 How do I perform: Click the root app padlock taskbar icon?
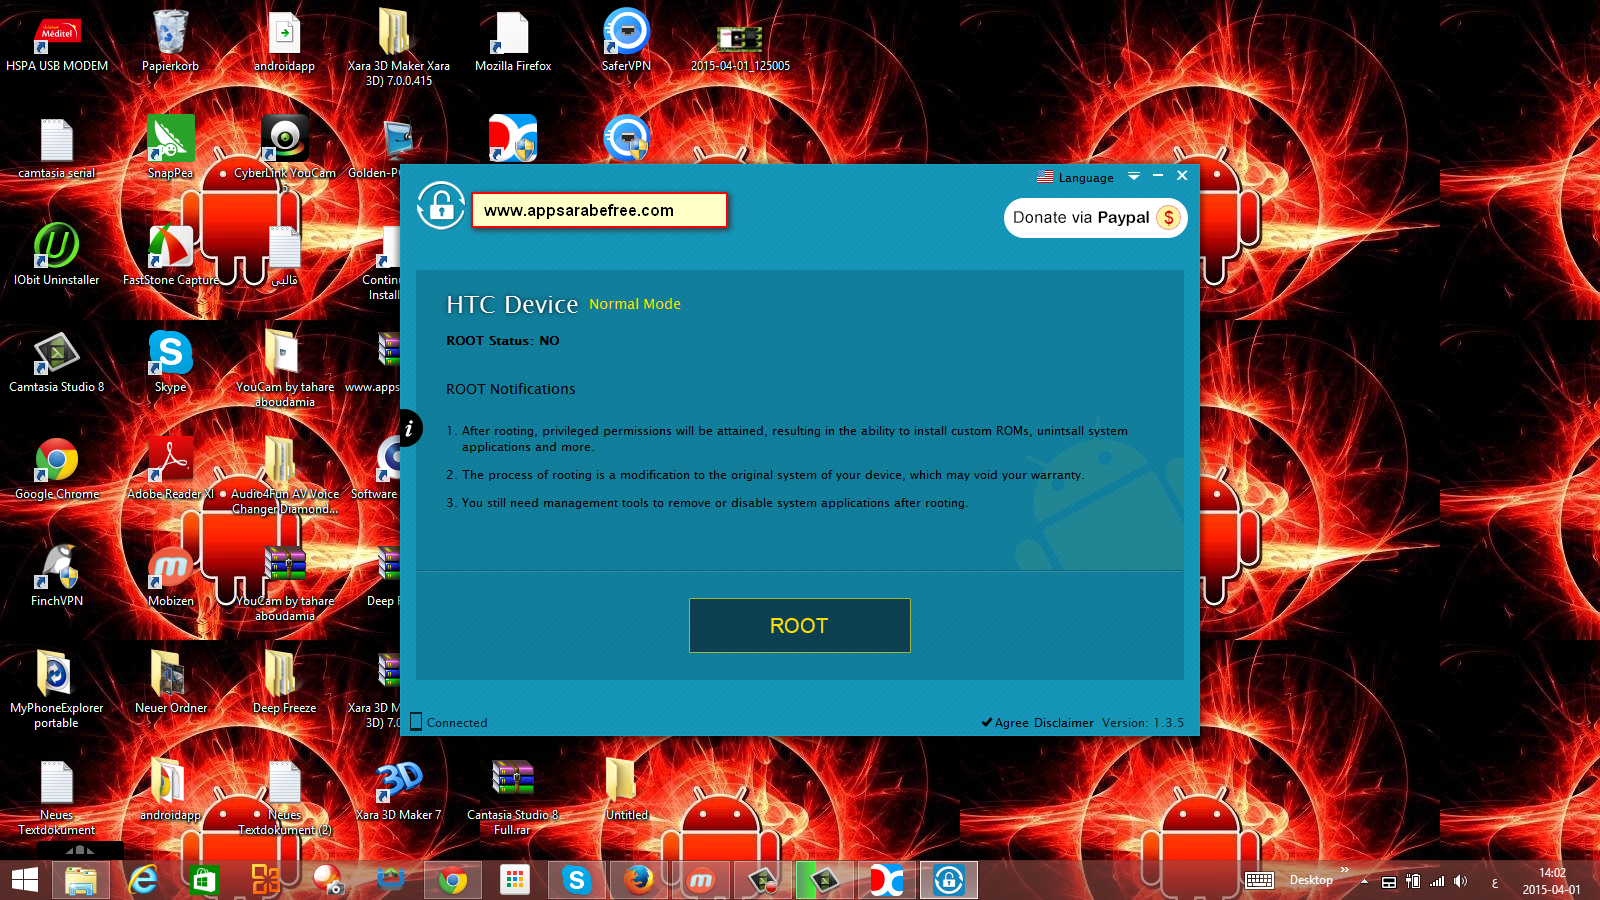(949, 880)
